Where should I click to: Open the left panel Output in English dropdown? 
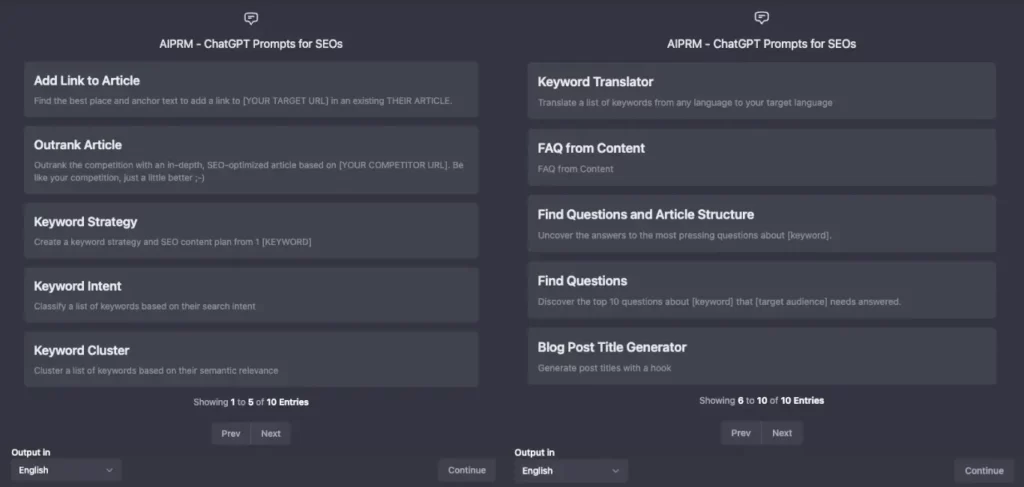click(x=66, y=470)
